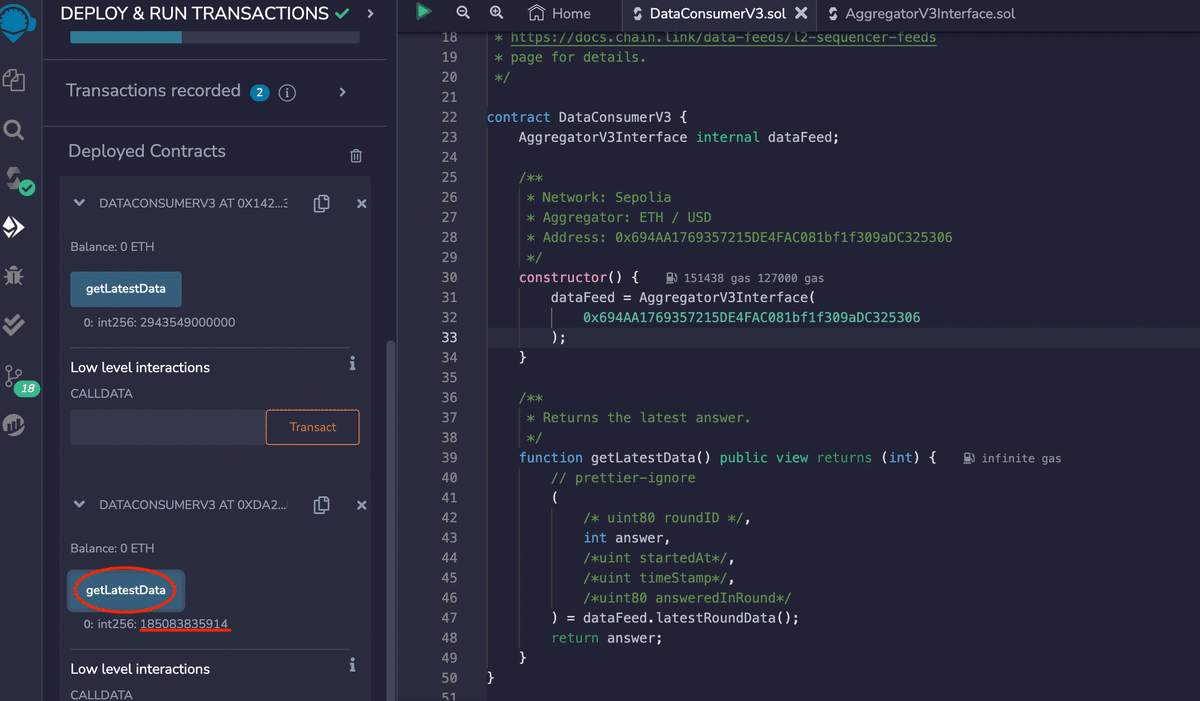Click the Returns the latest answer comment
Image resolution: width=1200 pixels, height=701 pixels.
[x=639, y=417]
